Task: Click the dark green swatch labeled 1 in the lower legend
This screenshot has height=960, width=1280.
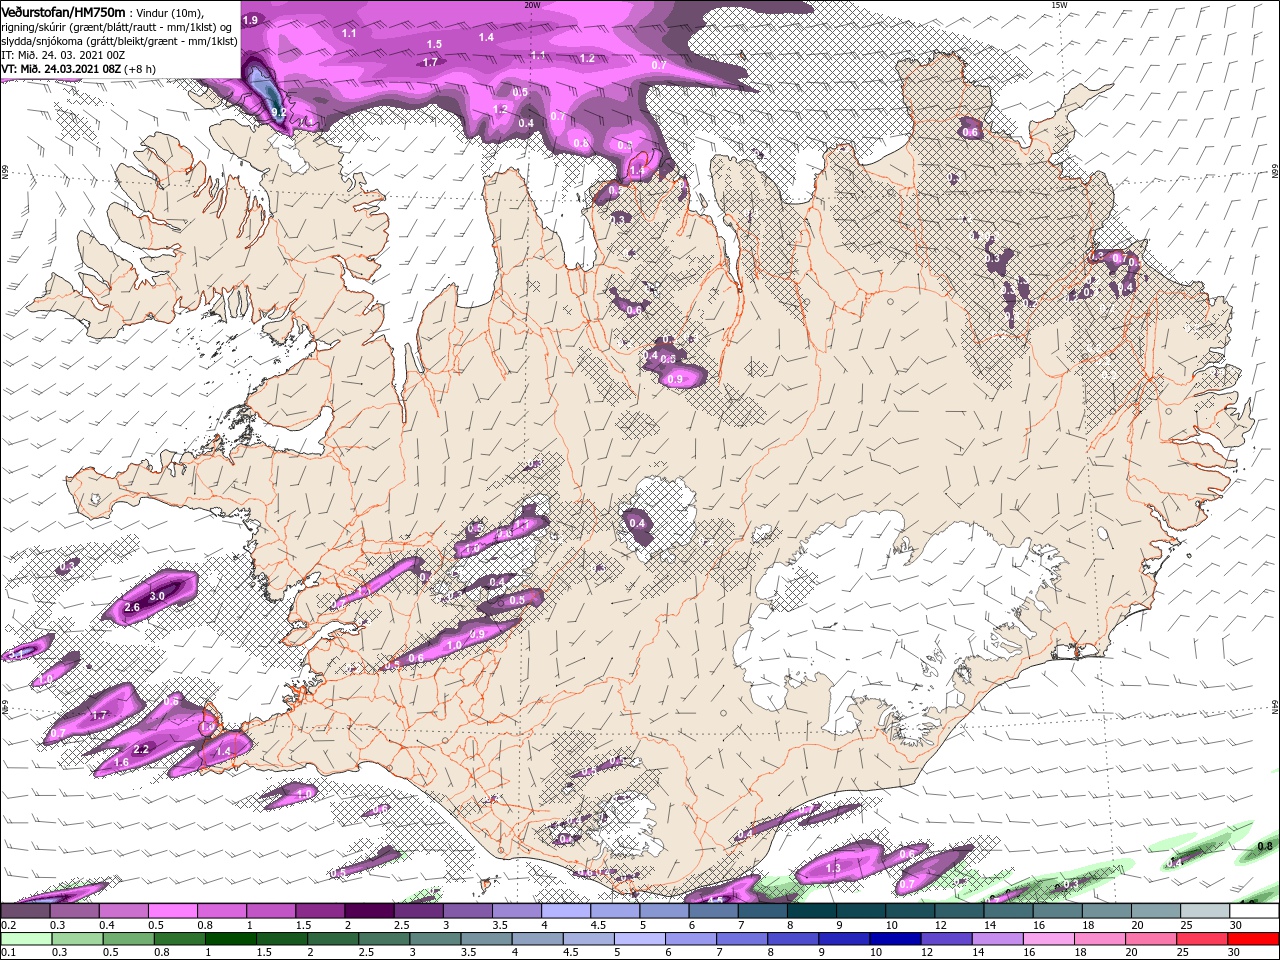Action: 230,939
